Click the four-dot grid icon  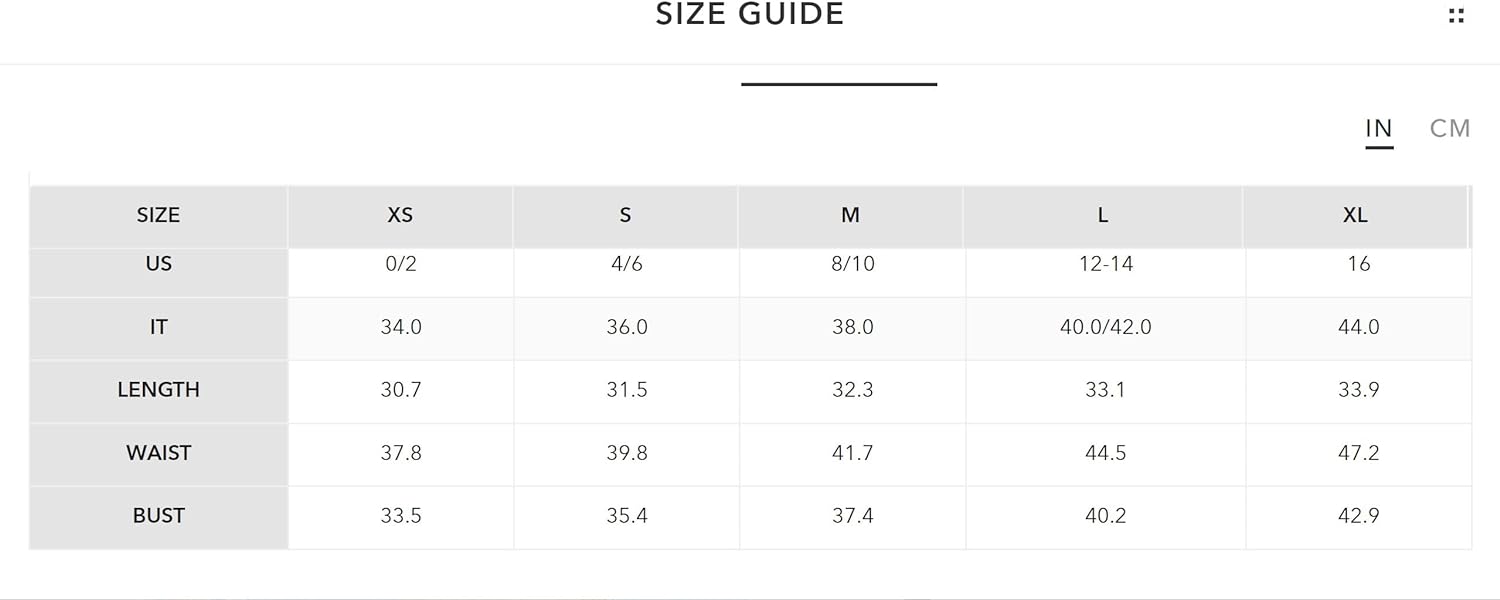click(x=1456, y=15)
